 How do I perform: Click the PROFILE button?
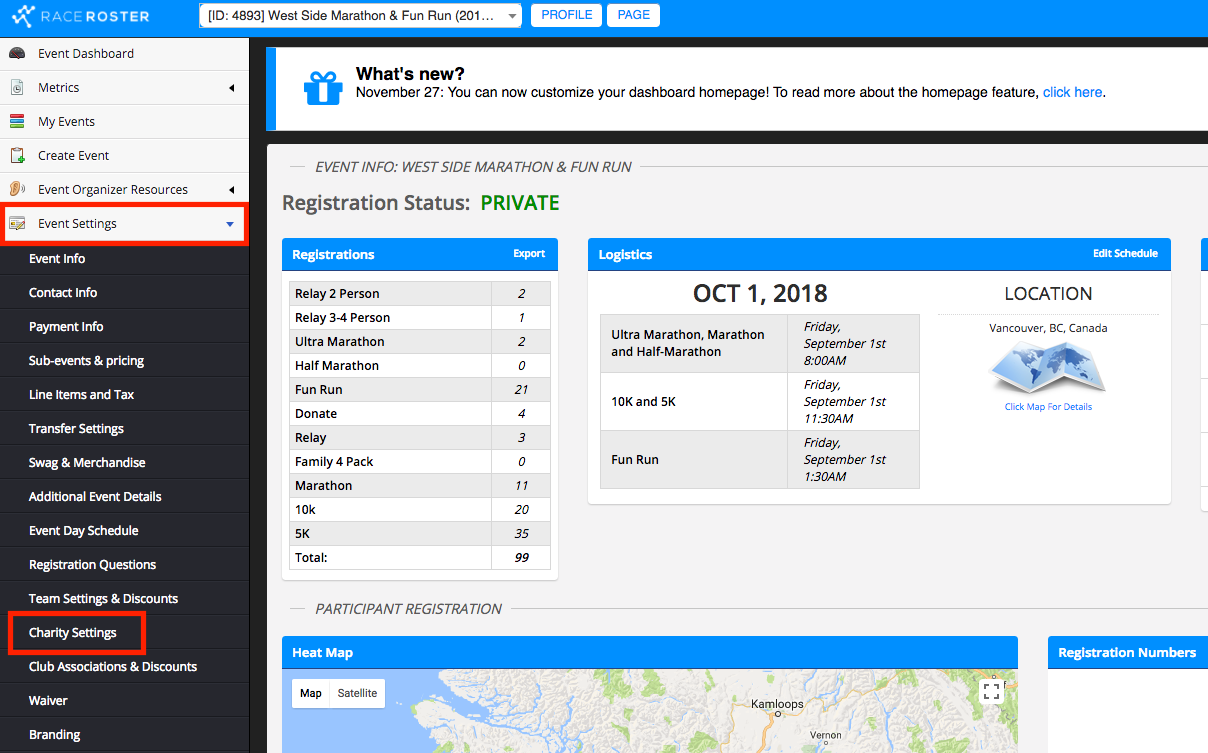point(566,15)
